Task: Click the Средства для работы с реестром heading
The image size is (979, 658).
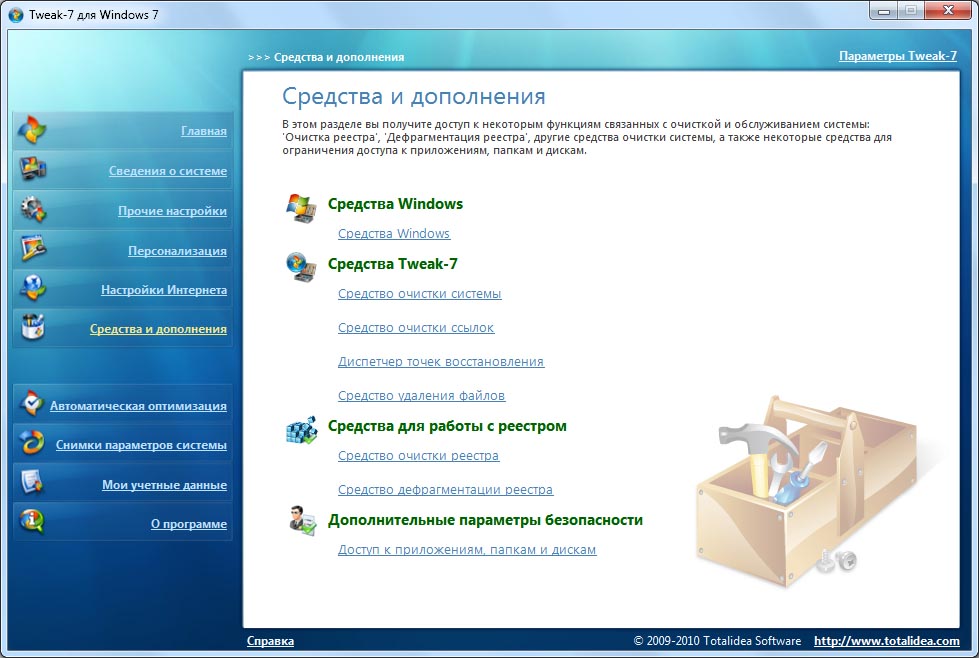Action: (x=447, y=426)
